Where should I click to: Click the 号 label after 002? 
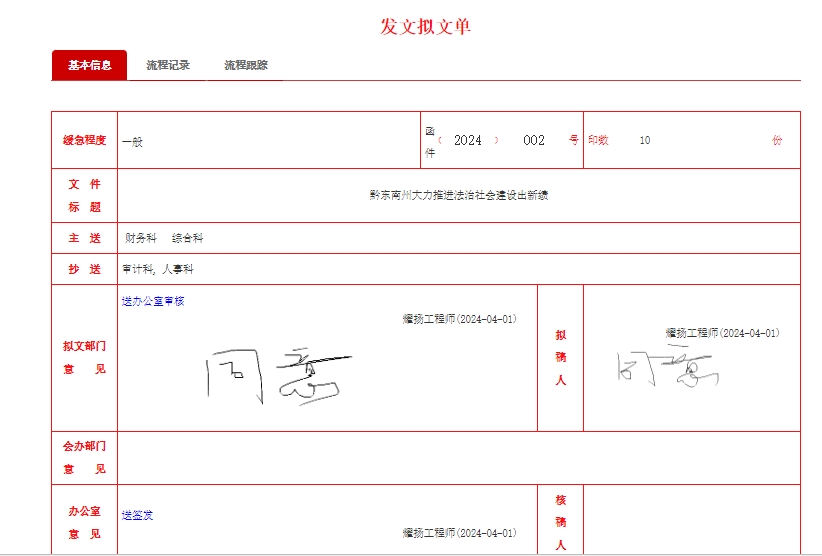point(574,140)
